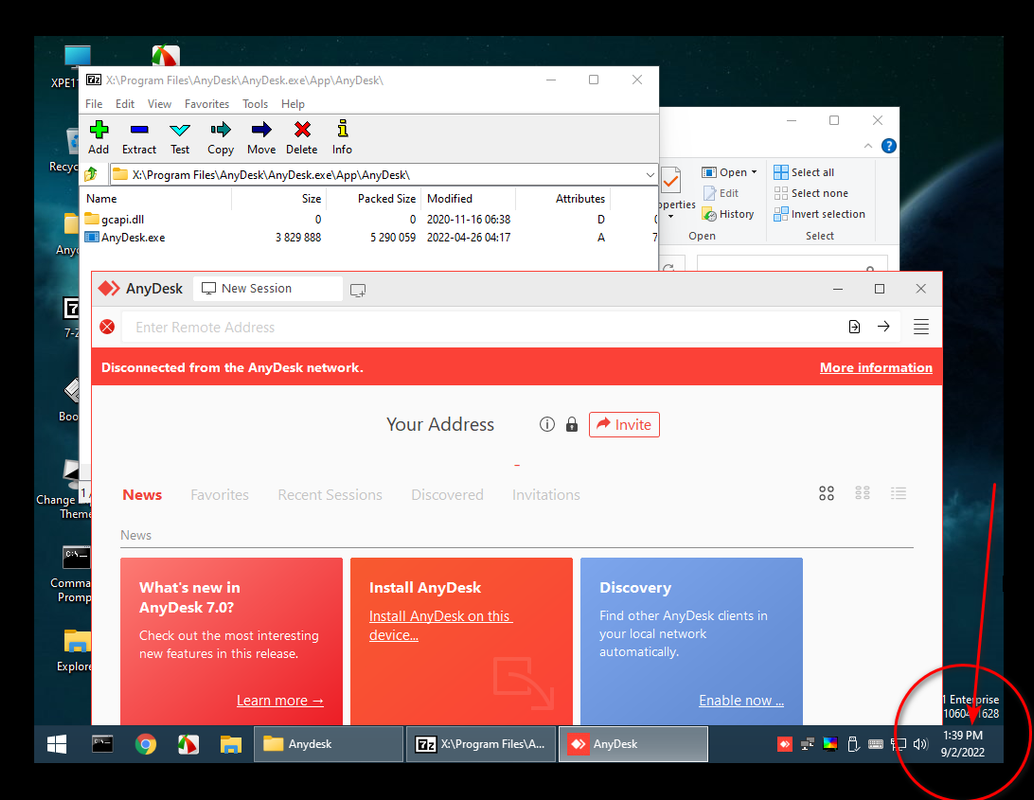Viewport: 1034px width, 800px height.
Task: Click the lock icon beside Your Address
Action: 572,424
